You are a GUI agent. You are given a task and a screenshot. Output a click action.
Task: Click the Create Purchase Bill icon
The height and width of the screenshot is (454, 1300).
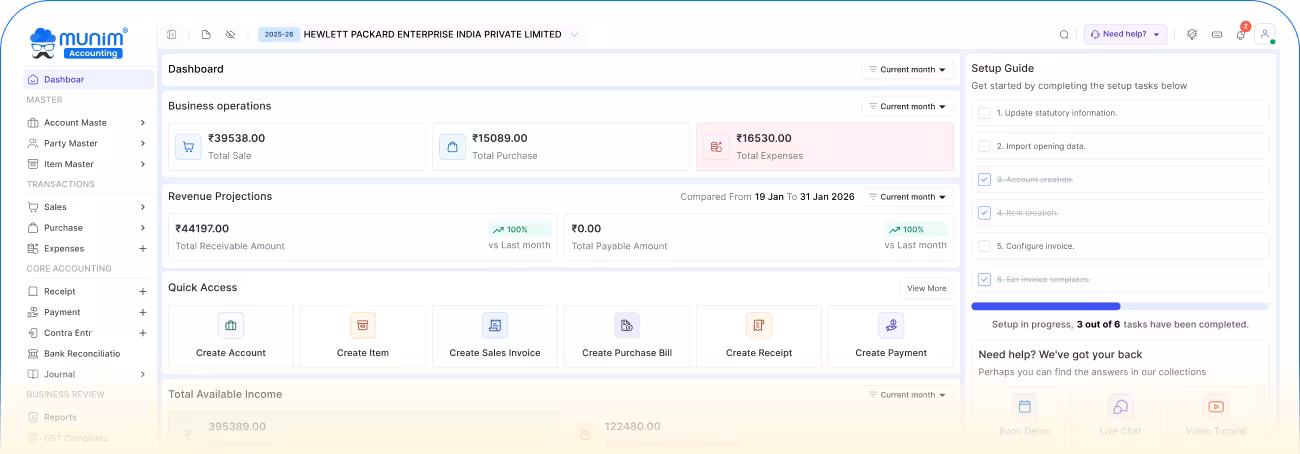627,325
